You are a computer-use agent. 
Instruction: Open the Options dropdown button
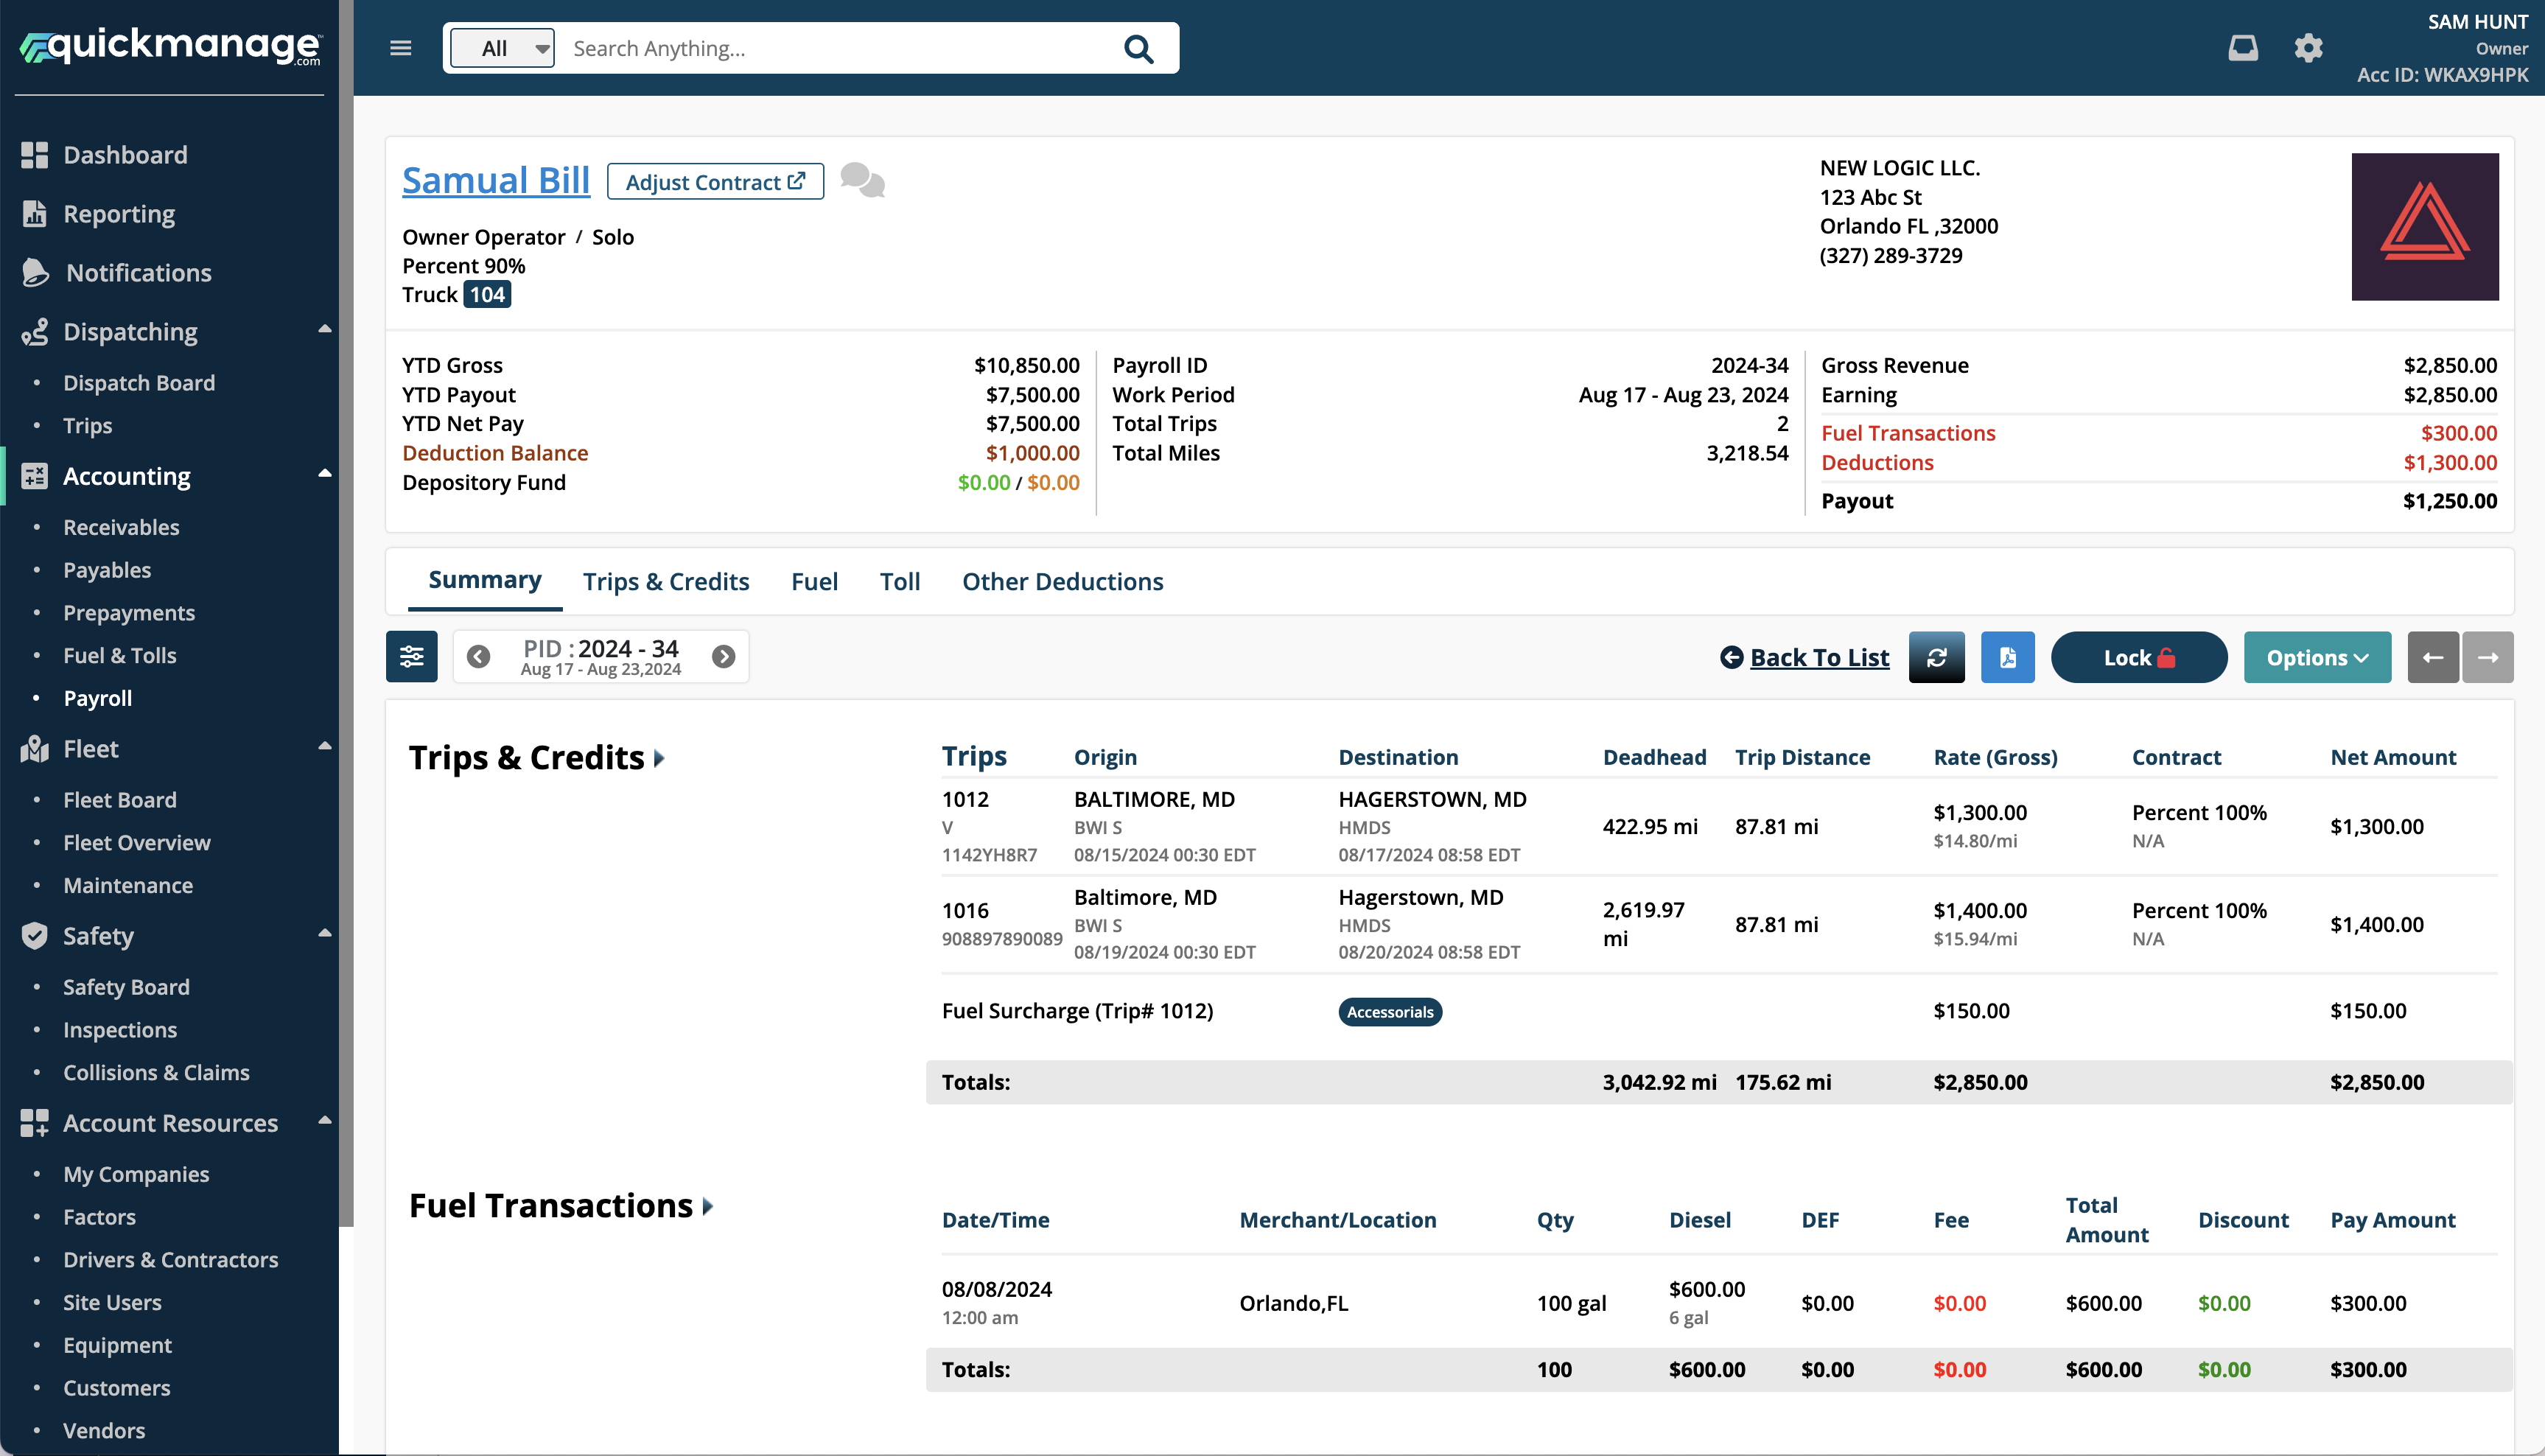[x=2316, y=657]
